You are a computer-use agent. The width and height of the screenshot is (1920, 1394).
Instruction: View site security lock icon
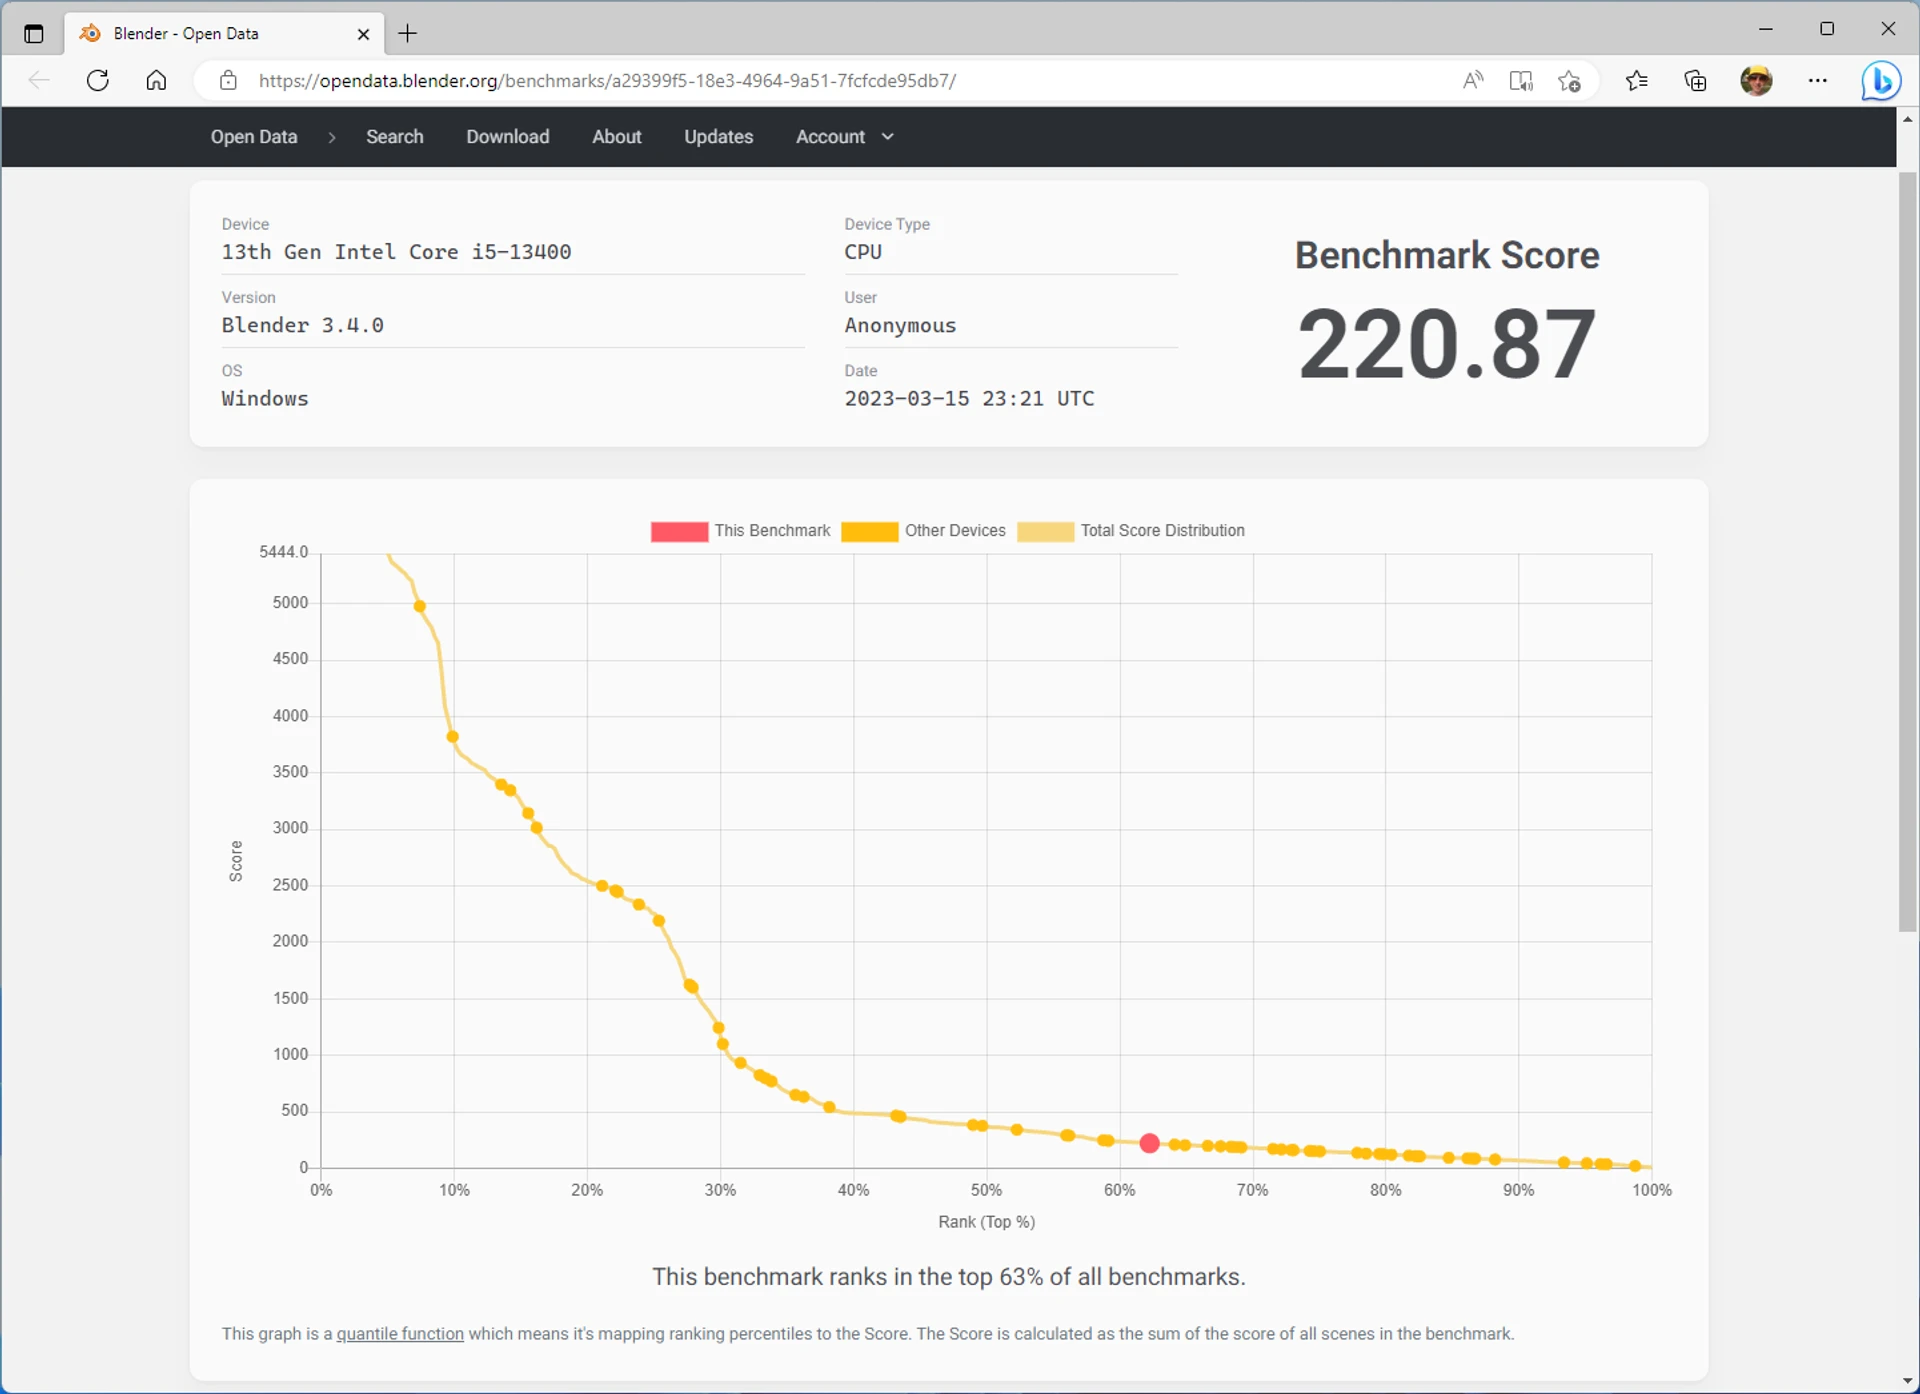pyautogui.click(x=228, y=81)
